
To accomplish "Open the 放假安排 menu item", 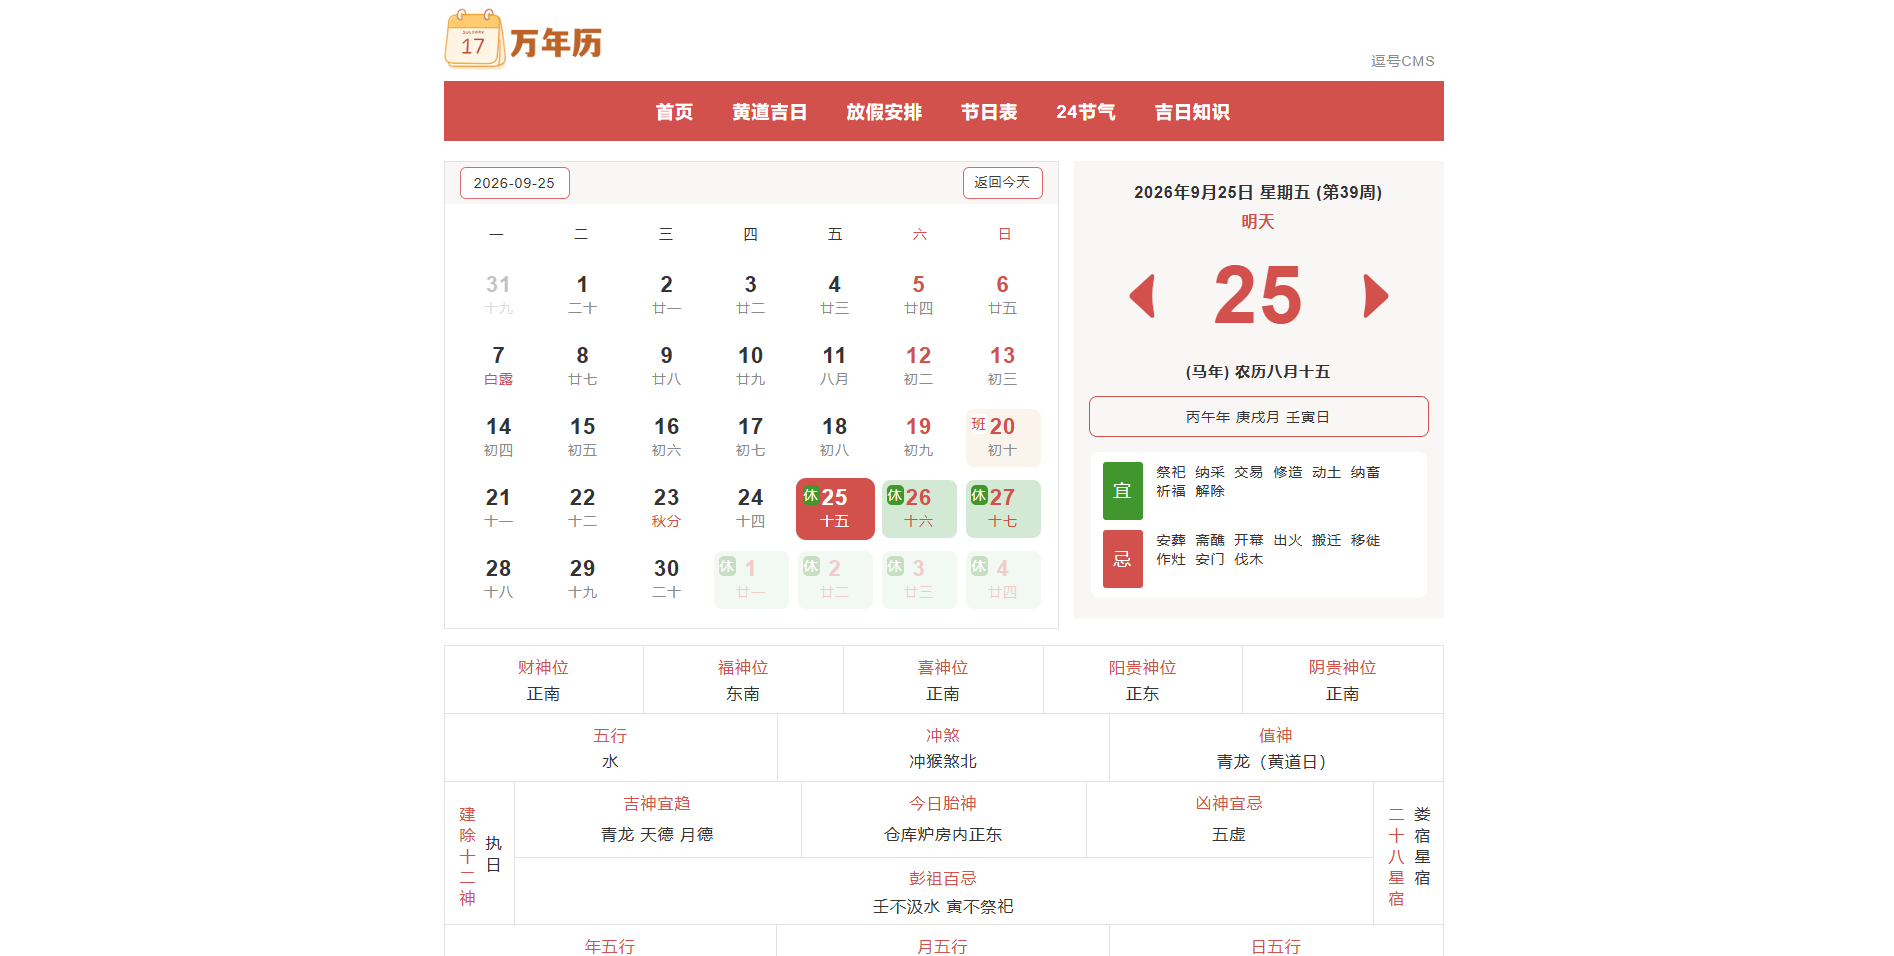I will pos(884,112).
